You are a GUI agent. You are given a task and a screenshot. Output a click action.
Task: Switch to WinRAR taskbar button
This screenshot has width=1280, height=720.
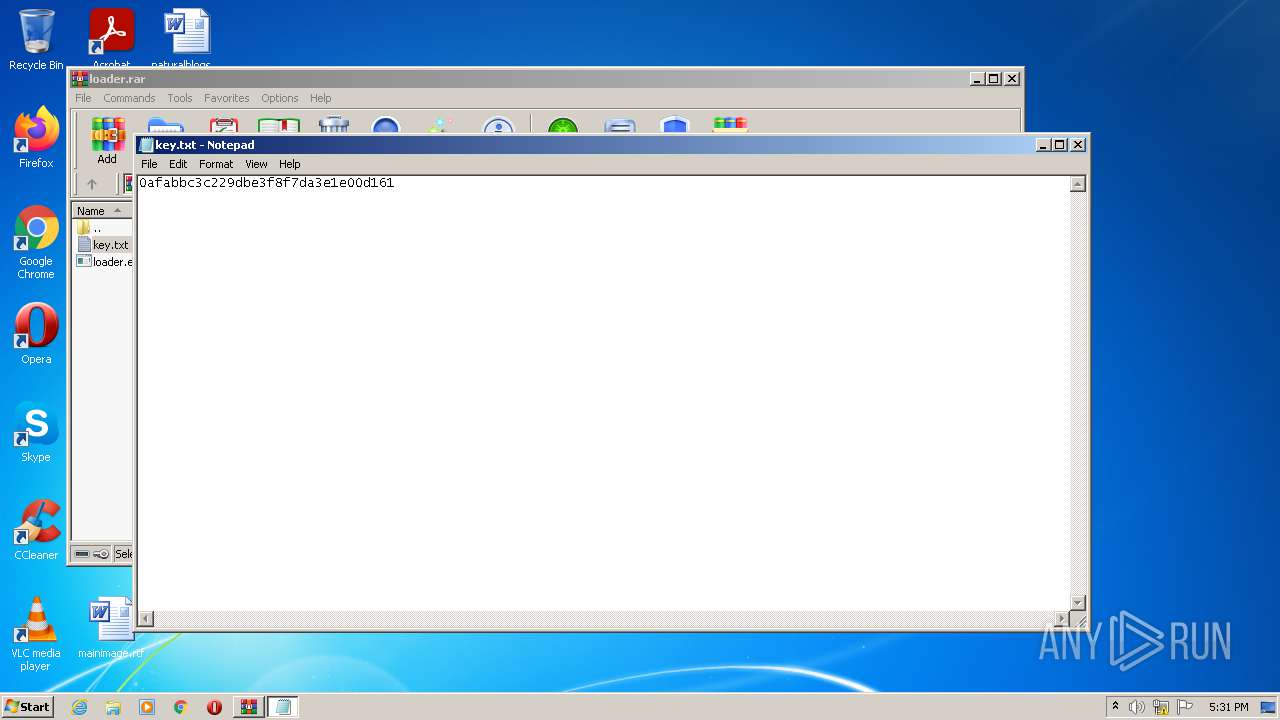248,707
